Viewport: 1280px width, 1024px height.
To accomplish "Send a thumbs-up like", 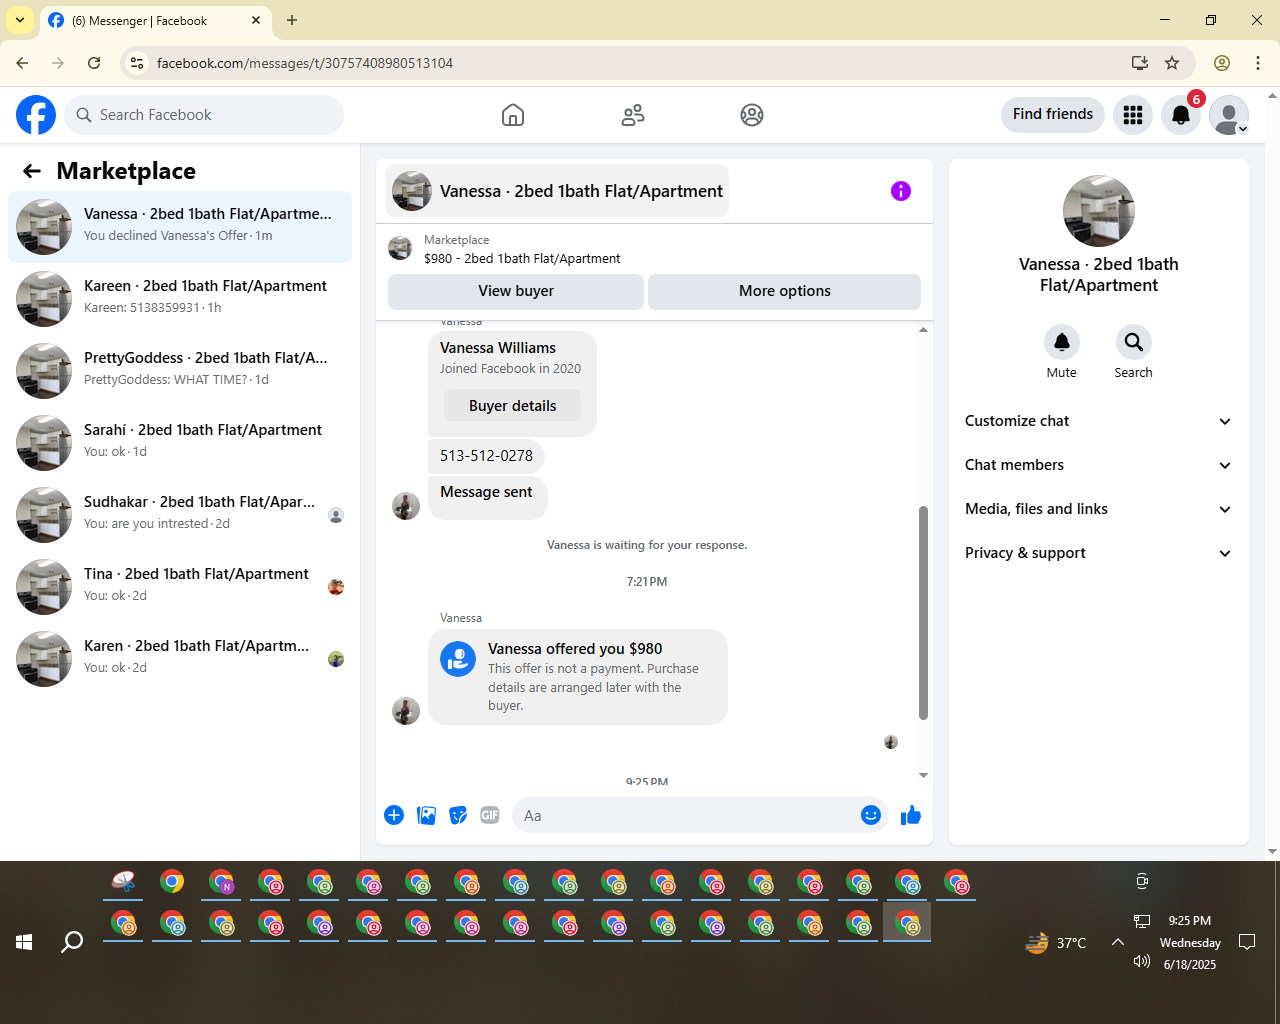I will pyautogui.click(x=911, y=815).
